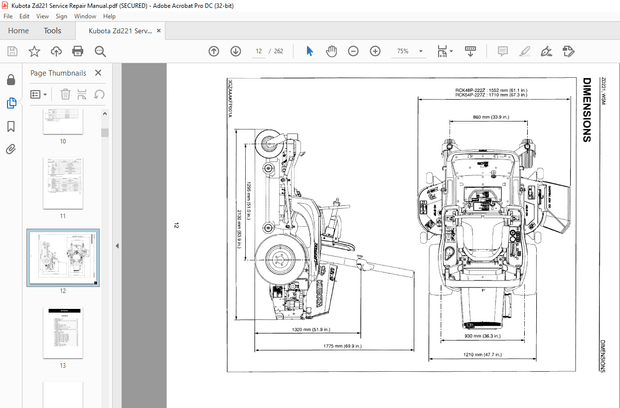Screen dimensions: 620x408
Task: Click the Save file icon
Action: click(x=12, y=51)
